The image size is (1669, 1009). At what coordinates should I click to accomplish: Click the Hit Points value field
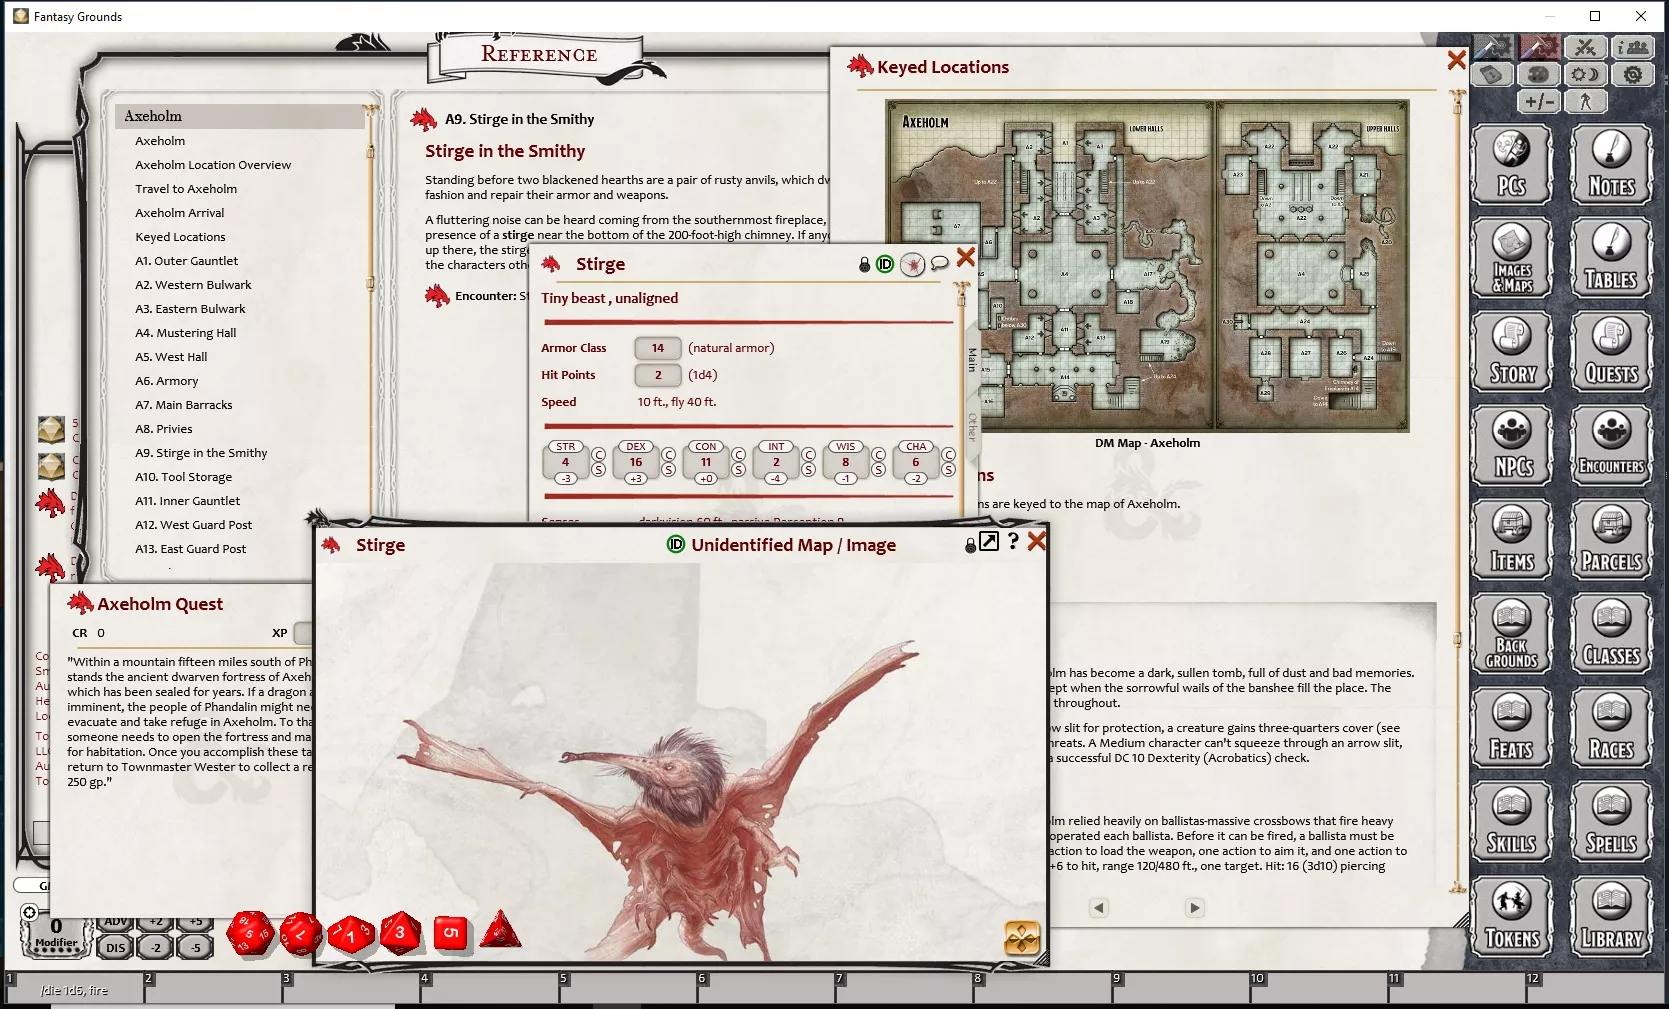(658, 375)
